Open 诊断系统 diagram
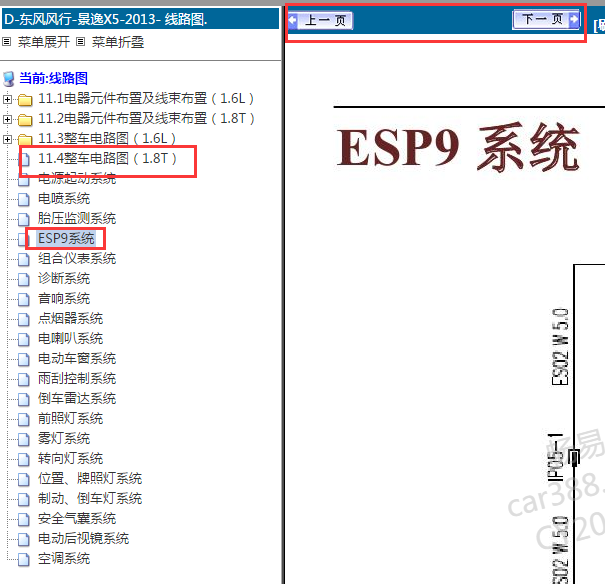Viewport: 605px width, 584px height. click(x=64, y=278)
